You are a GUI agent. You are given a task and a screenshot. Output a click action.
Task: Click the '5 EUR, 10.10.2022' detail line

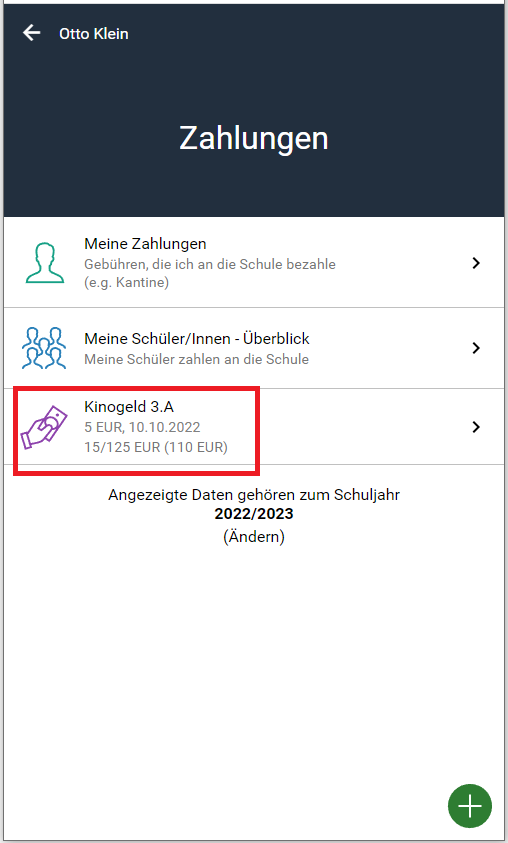pyautogui.click(x=142, y=427)
